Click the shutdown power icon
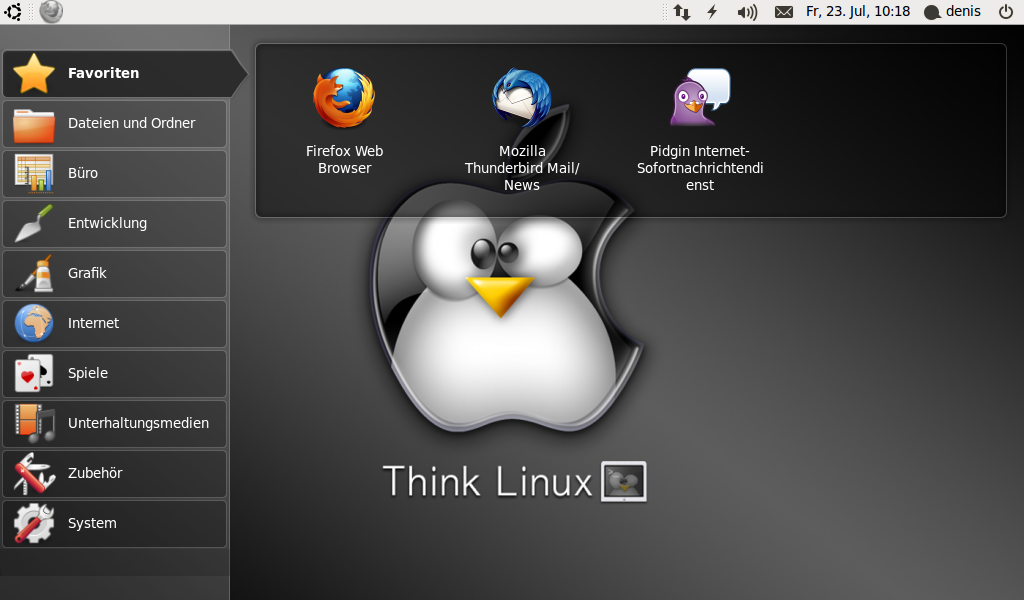1024x600 pixels. pos(1006,12)
